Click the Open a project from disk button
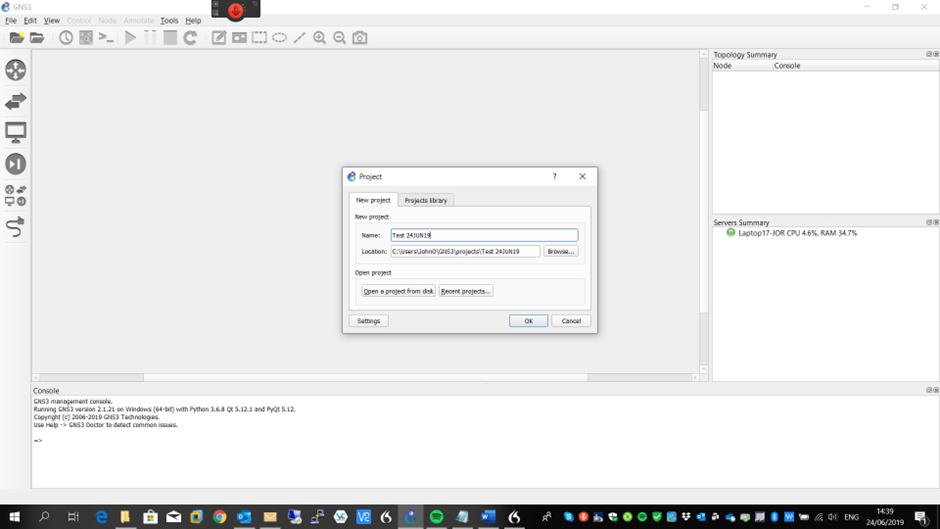Viewport: 940px width, 529px height. [x=398, y=291]
